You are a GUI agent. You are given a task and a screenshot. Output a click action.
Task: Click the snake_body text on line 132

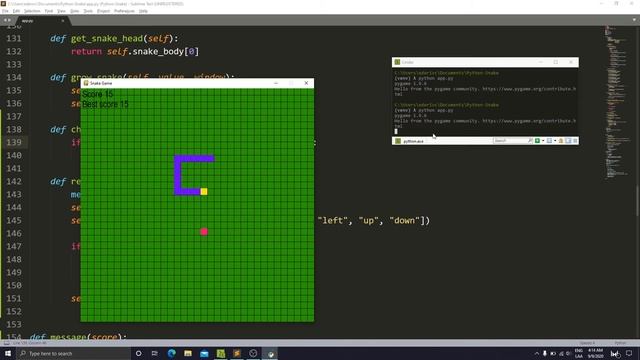coord(158,51)
